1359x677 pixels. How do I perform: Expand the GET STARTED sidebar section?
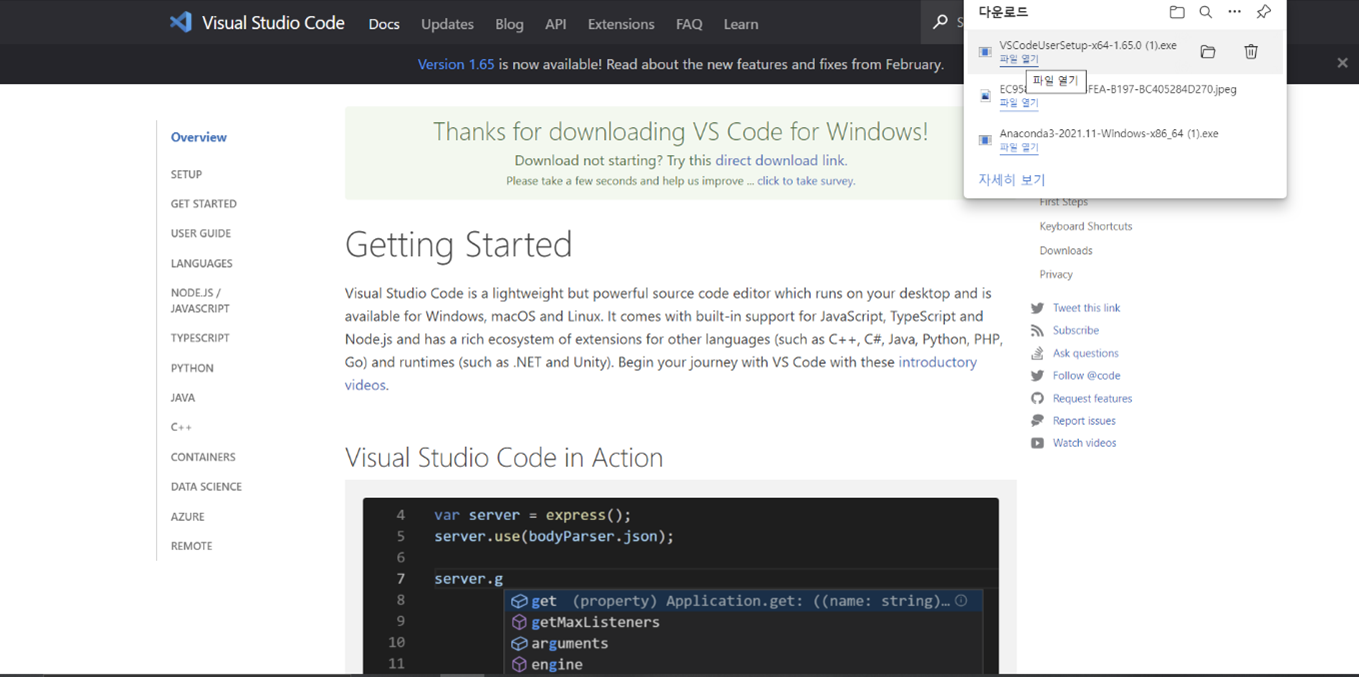pos(203,204)
